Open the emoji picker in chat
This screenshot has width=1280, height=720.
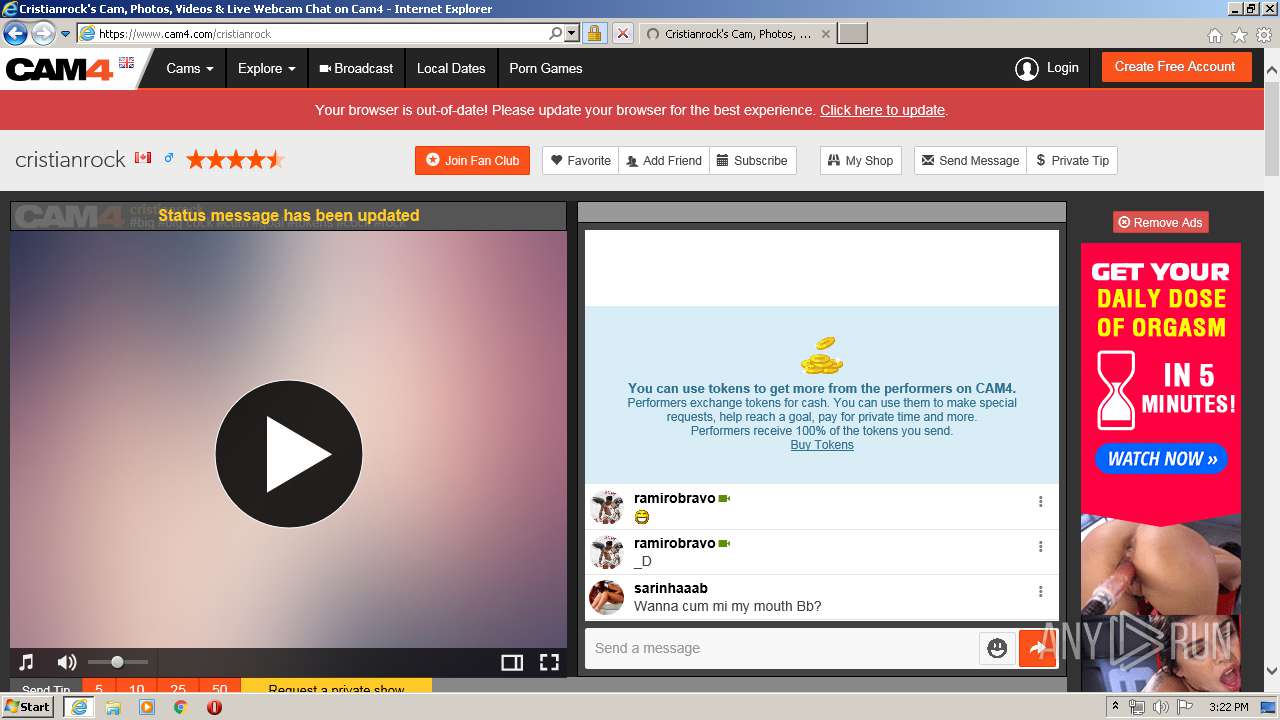pos(997,648)
